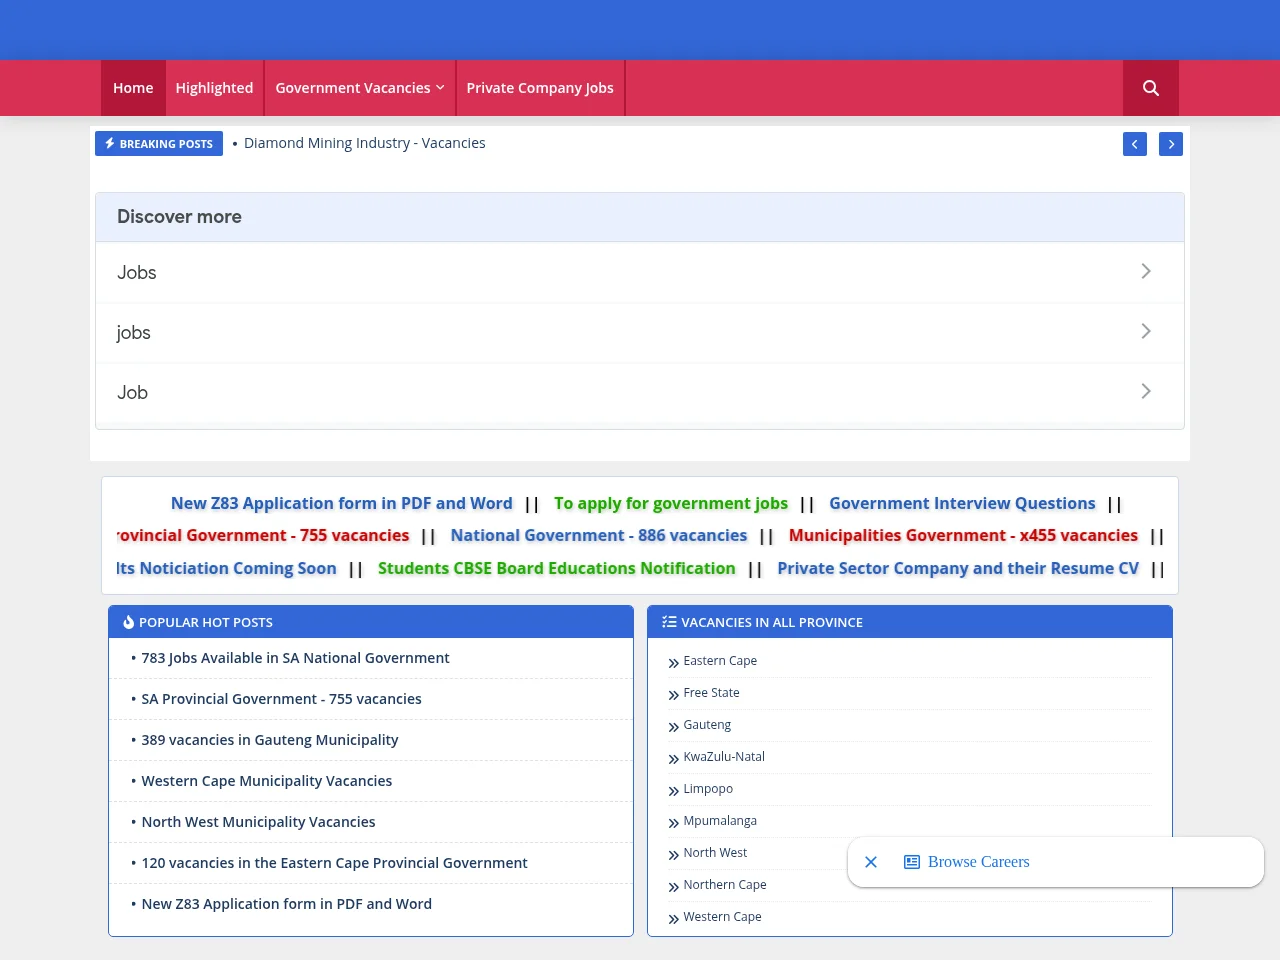
Task: Show next breaking post arrow
Action: pyautogui.click(x=1171, y=144)
